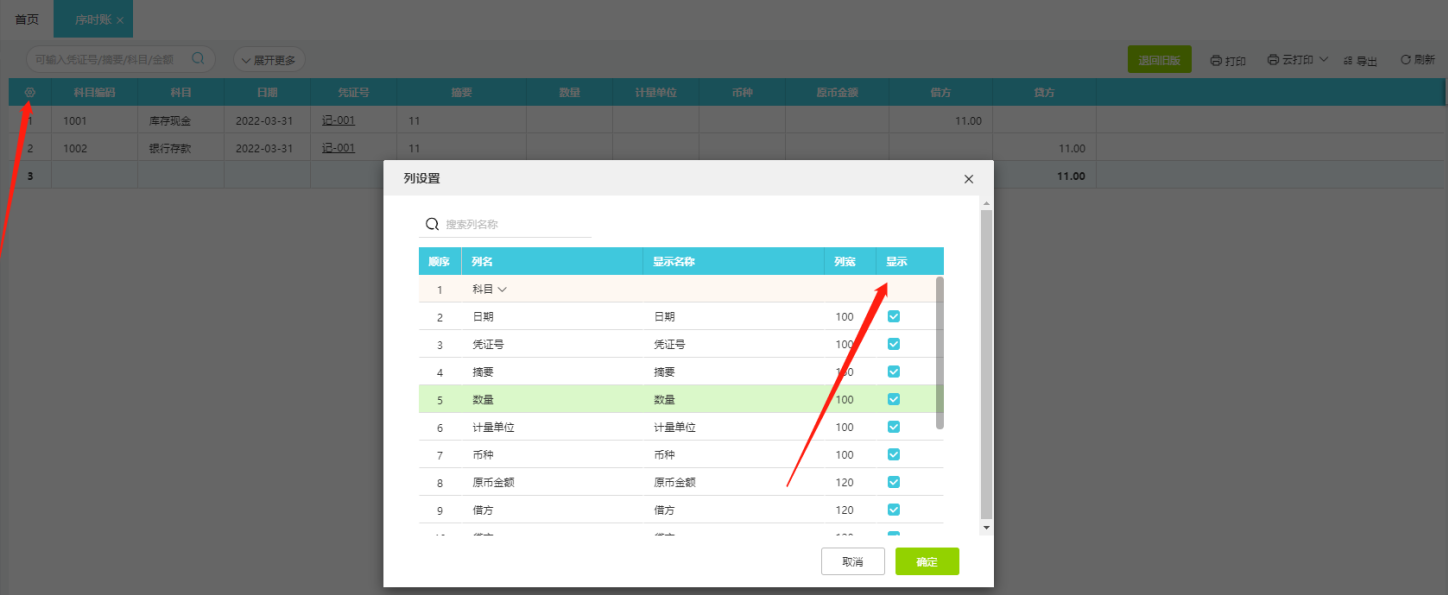Viewport: 1448px width, 595px height.
Task: Expand the 展开更多 filter options
Action: [269, 60]
